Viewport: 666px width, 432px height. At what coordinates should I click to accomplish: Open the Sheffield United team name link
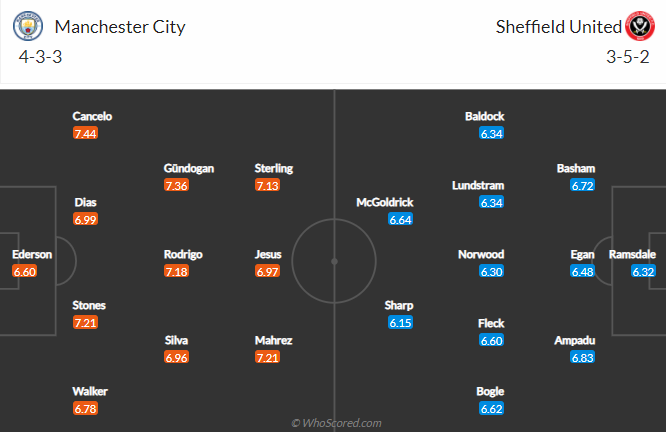coord(558,26)
